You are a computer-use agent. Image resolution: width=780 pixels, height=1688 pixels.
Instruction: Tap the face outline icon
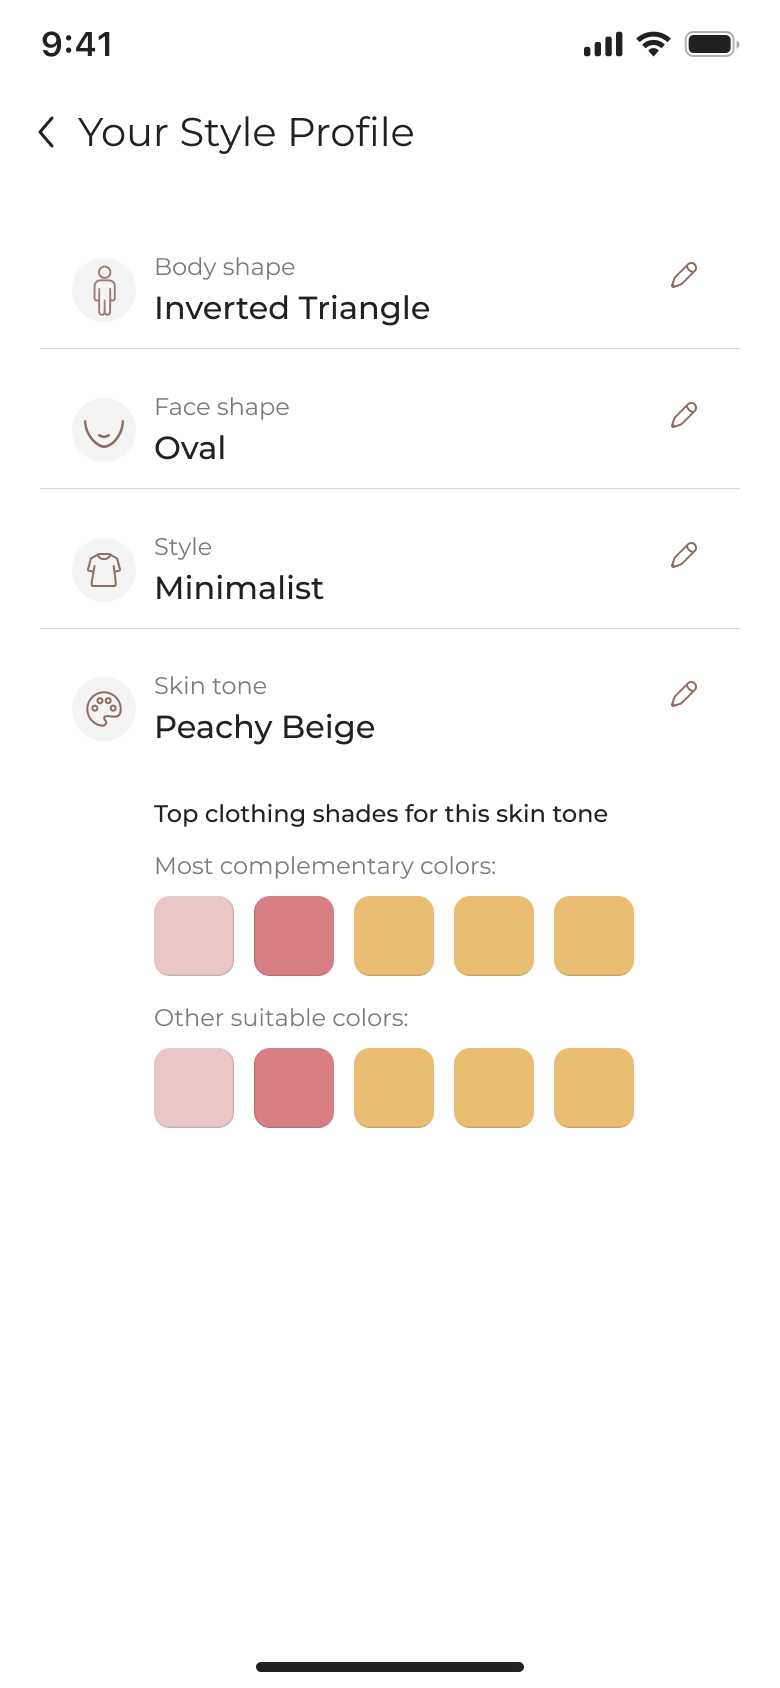coord(104,430)
